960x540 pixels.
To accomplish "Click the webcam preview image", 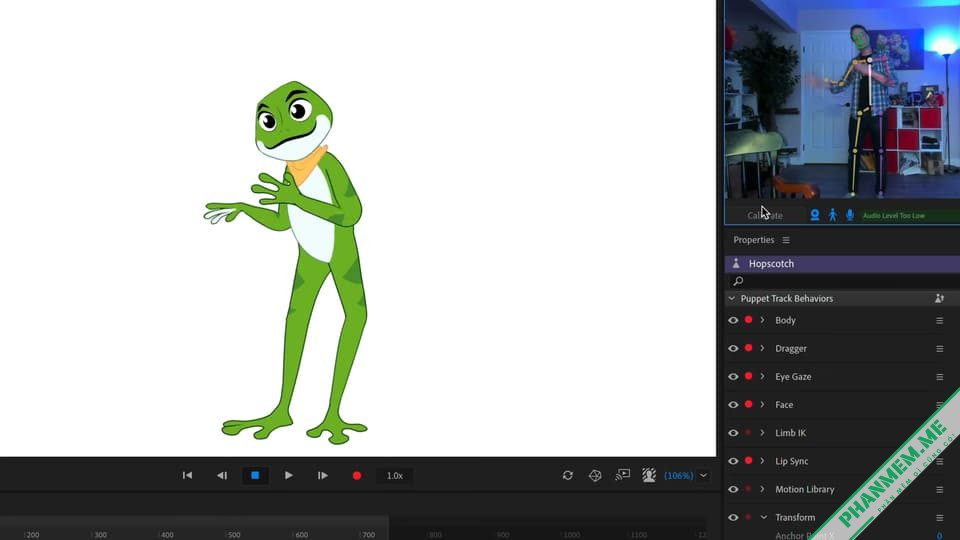I will (x=842, y=99).
